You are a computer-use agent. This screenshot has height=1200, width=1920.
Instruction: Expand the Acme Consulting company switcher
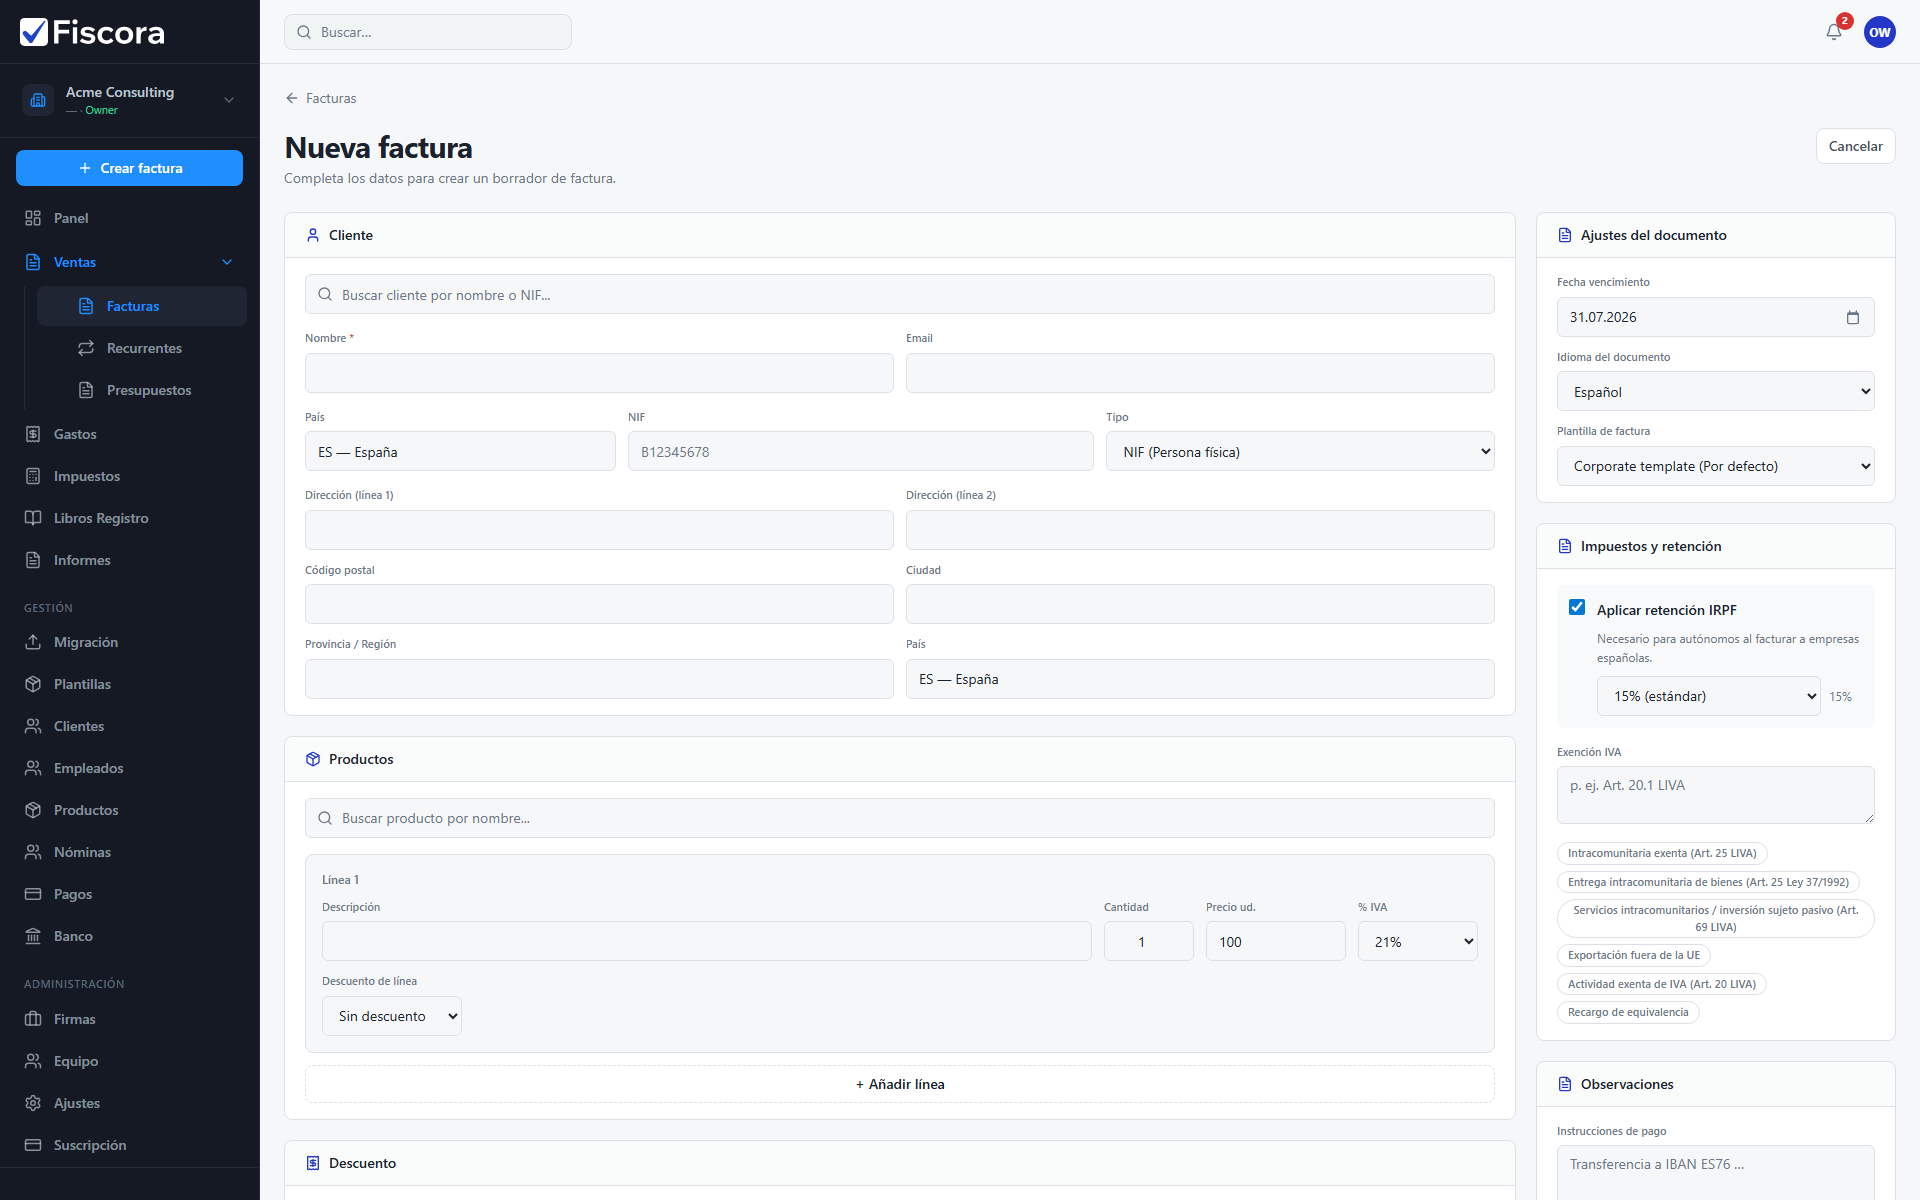tap(229, 100)
